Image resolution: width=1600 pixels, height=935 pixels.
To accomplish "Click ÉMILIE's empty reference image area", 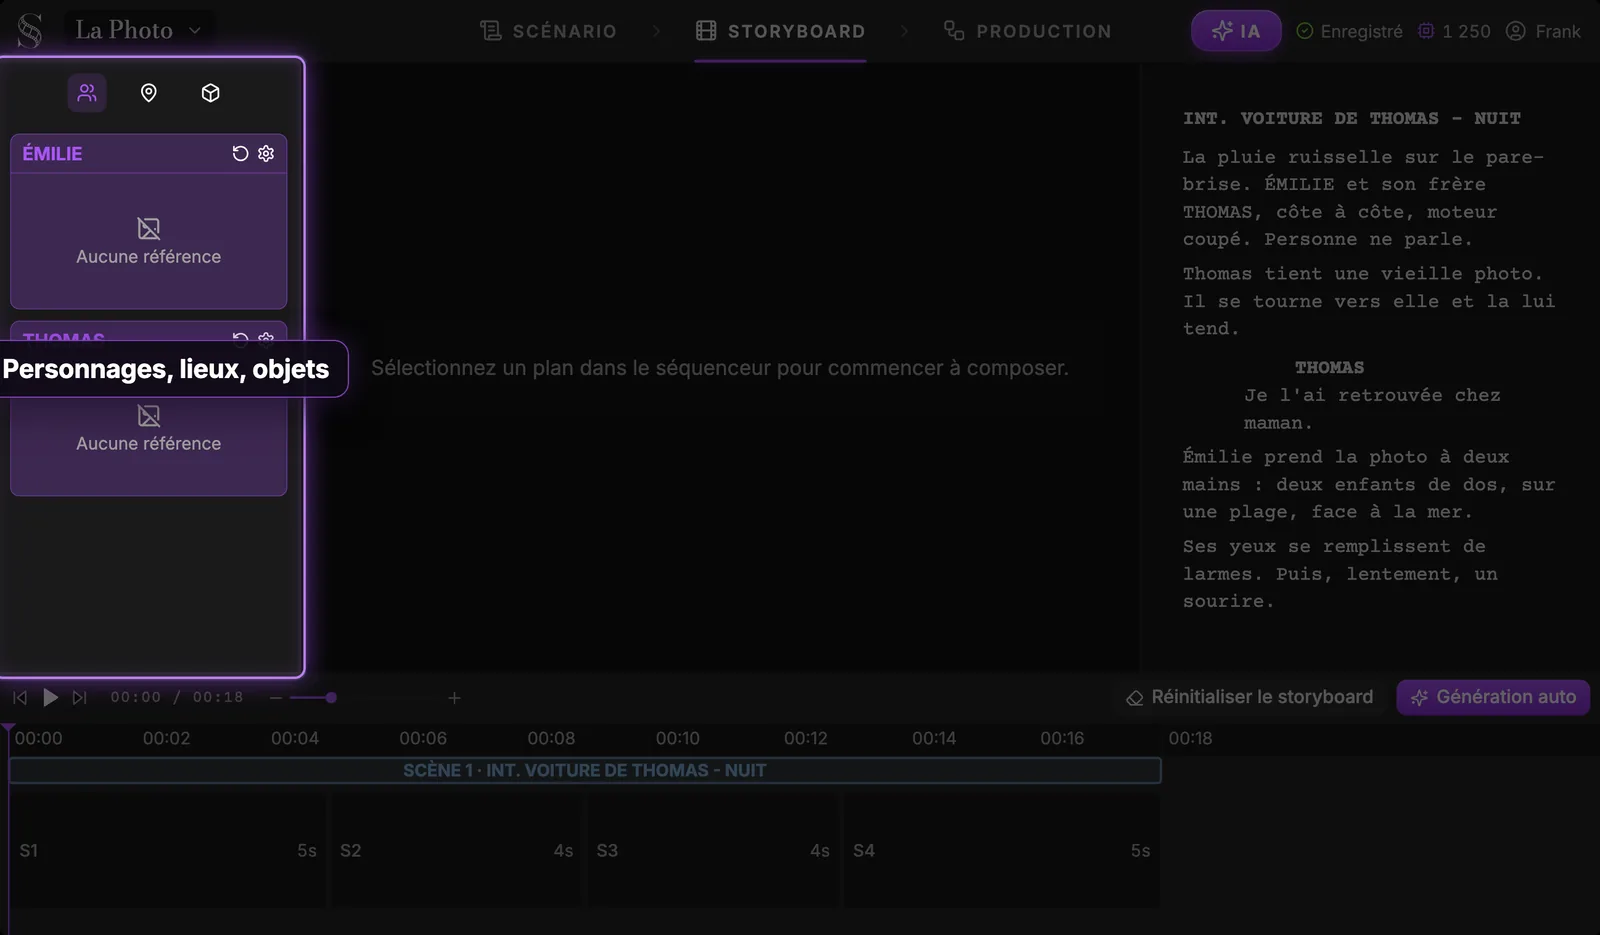I will 149,241.
